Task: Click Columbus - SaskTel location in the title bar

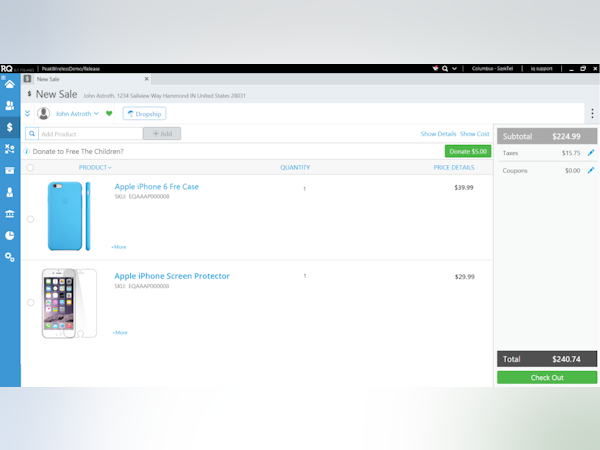Action: (492, 68)
